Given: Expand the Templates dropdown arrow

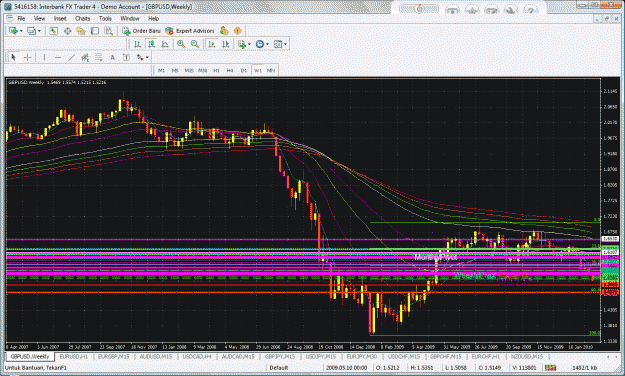Looking at the screenshot, I should click(285, 44).
